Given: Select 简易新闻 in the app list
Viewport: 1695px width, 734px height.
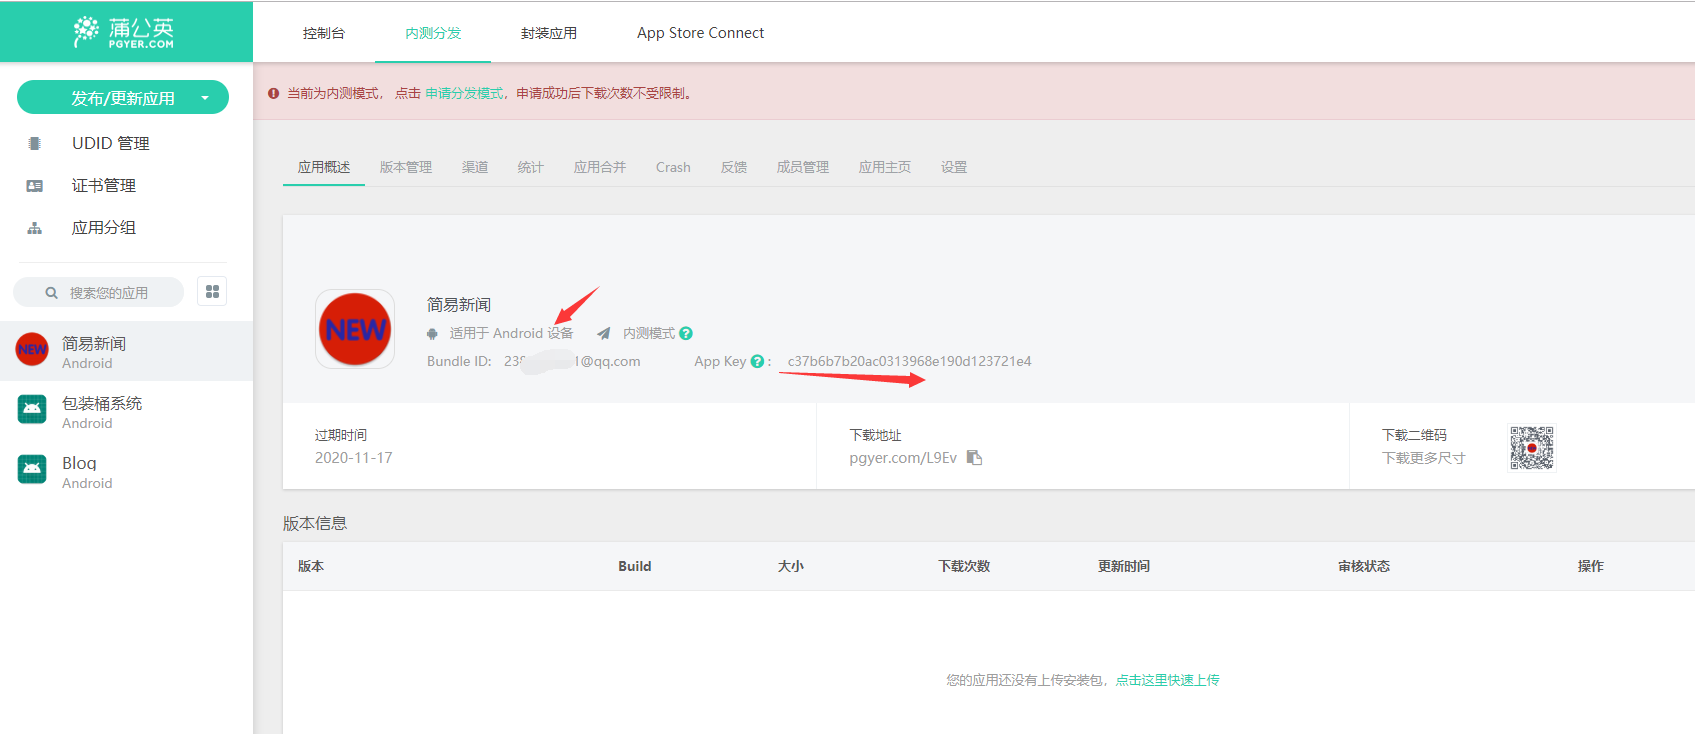Looking at the screenshot, I should click(126, 351).
